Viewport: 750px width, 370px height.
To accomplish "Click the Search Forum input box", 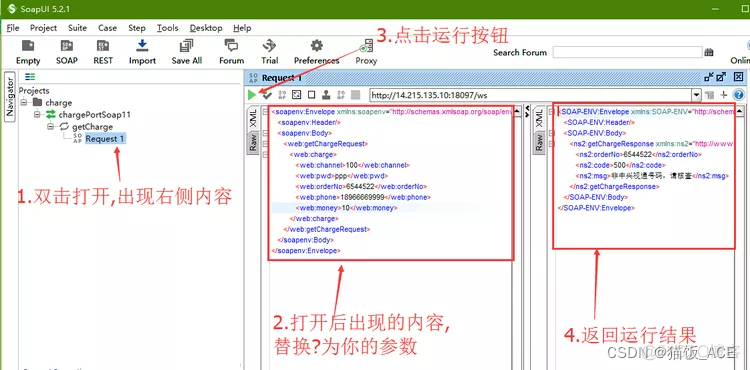I will click(x=627, y=52).
